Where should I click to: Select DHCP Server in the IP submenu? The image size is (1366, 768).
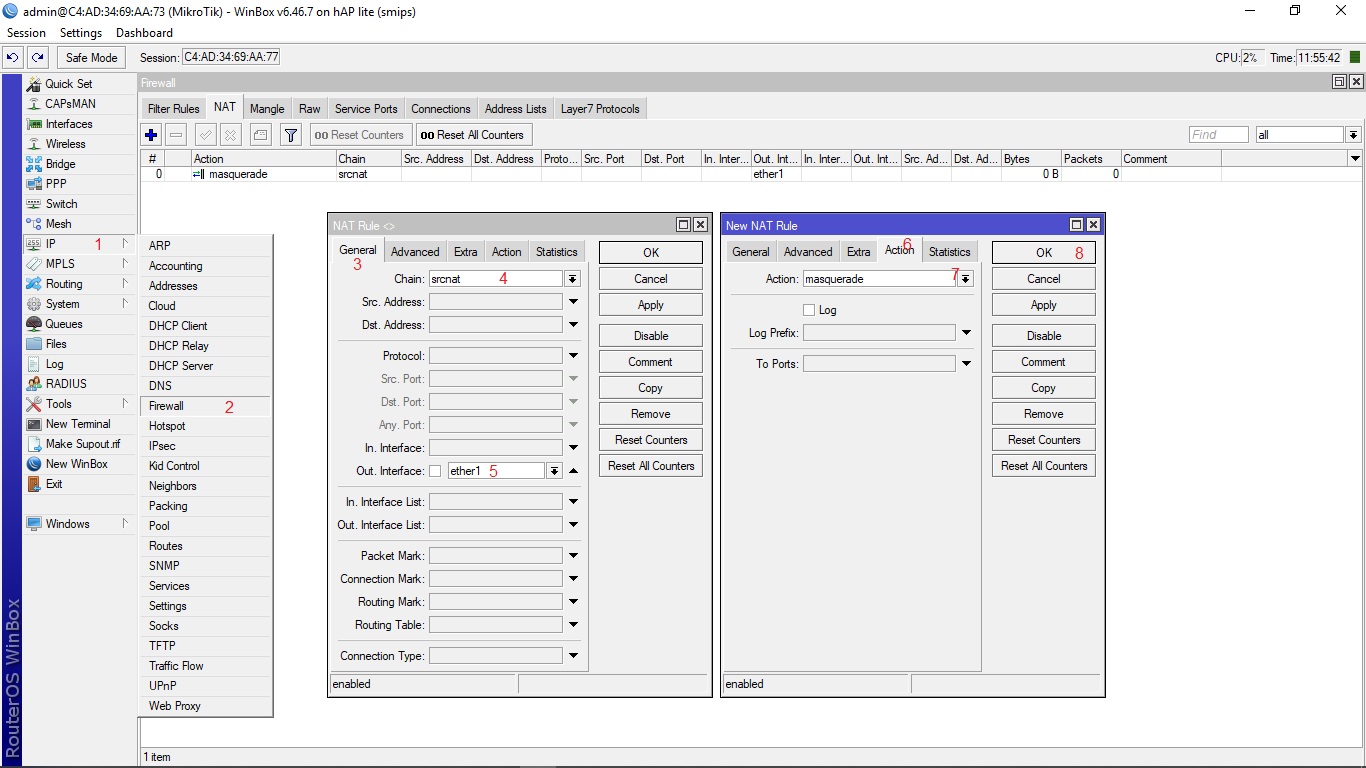[205, 366]
